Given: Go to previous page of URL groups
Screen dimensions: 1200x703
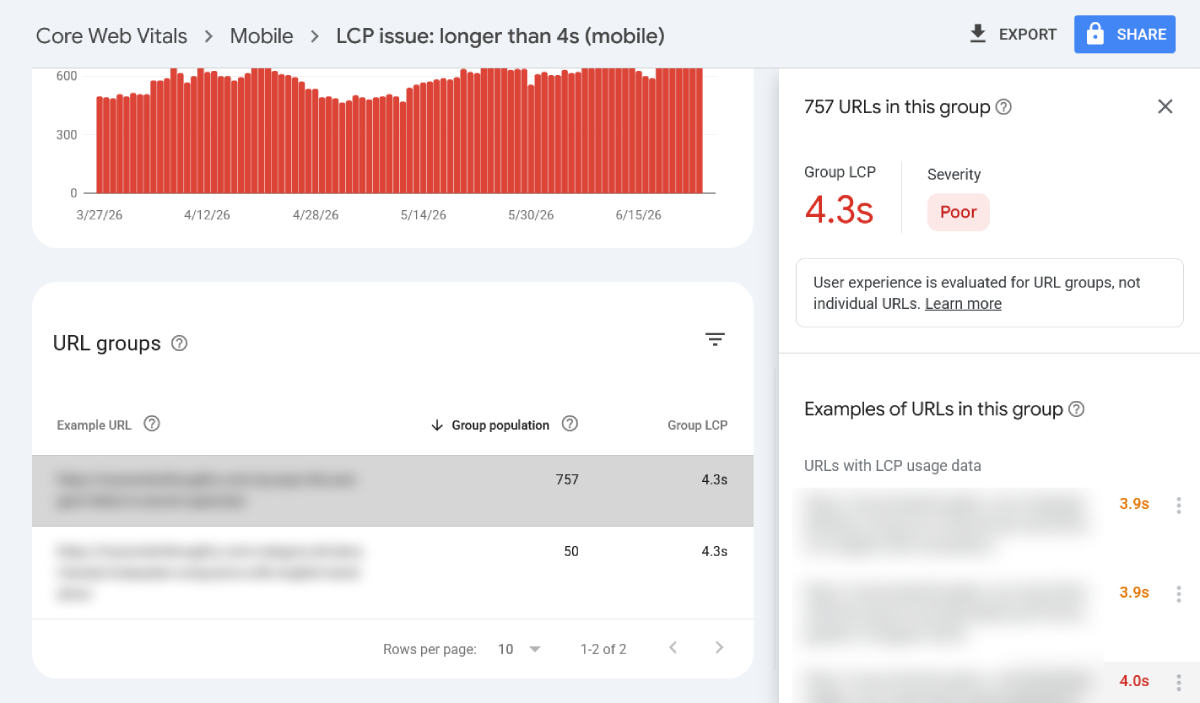Looking at the screenshot, I should (x=673, y=648).
